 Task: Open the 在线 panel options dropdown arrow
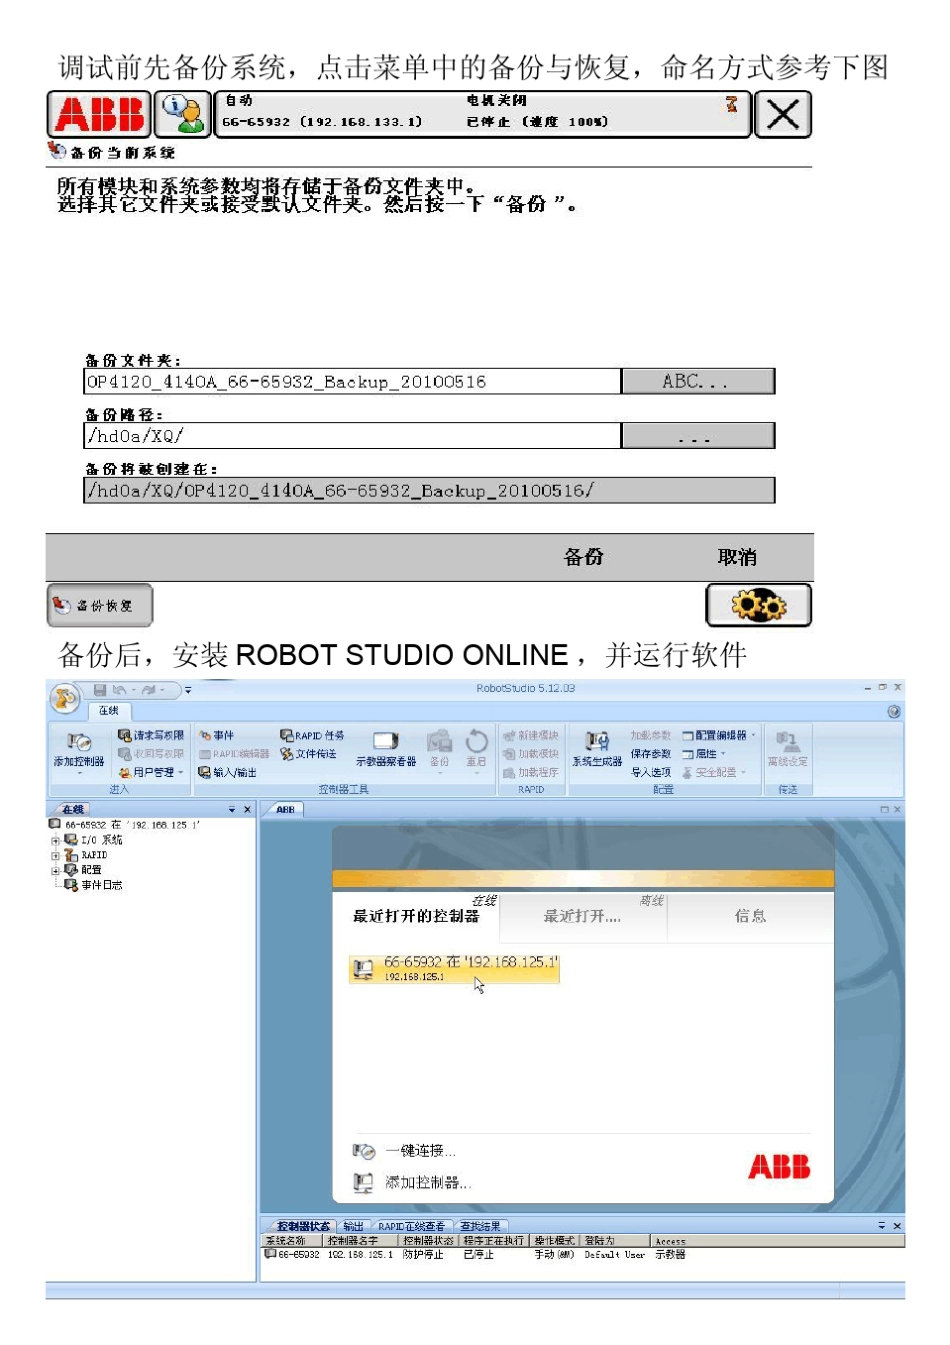[232, 809]
